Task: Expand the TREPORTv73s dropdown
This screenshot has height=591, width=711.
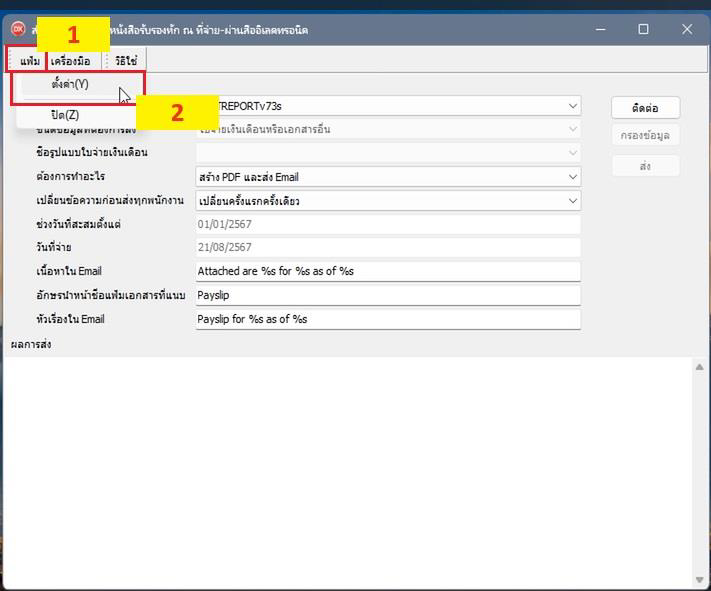Action: (572, 105)
